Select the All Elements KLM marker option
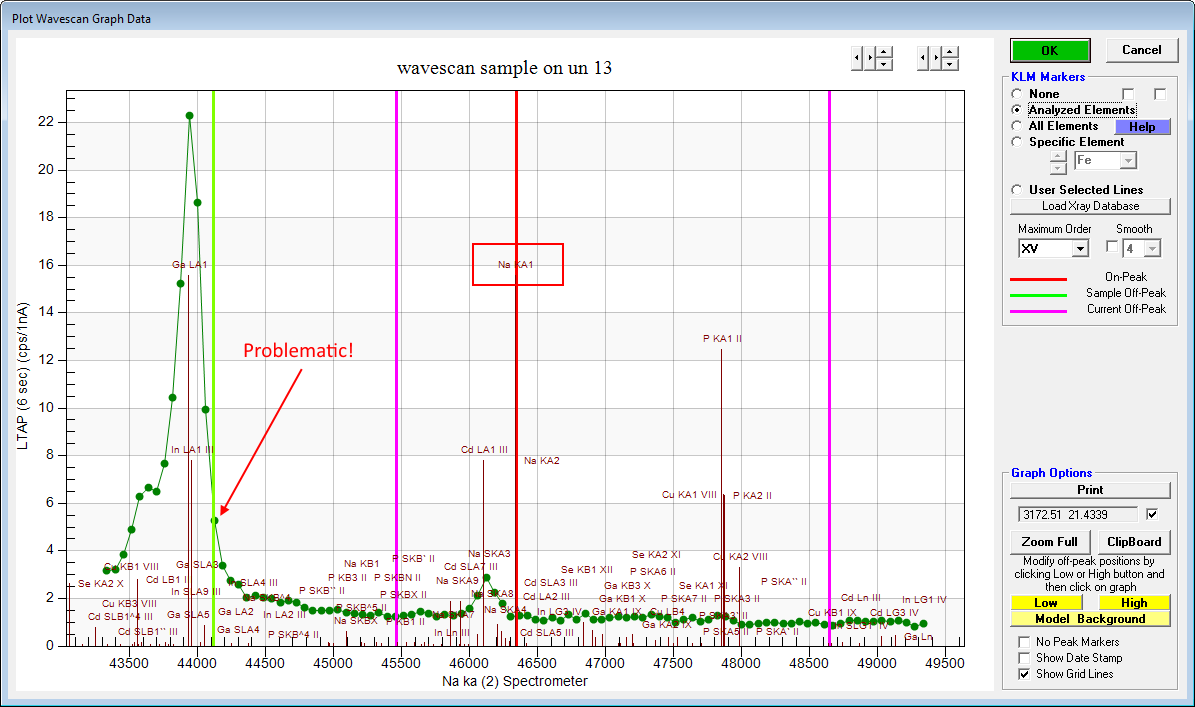Viewport: 1195px width, 707px height. pos(1017,126)
